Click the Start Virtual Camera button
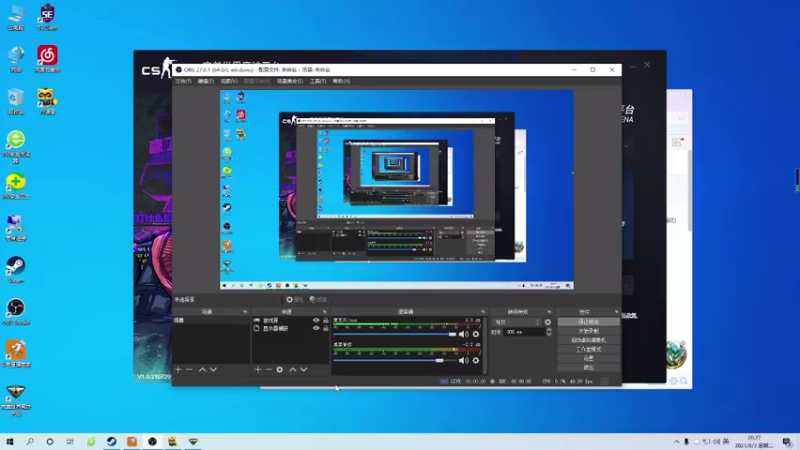The width and height of the screenshot is (800, 450). [x=588, y=340]
